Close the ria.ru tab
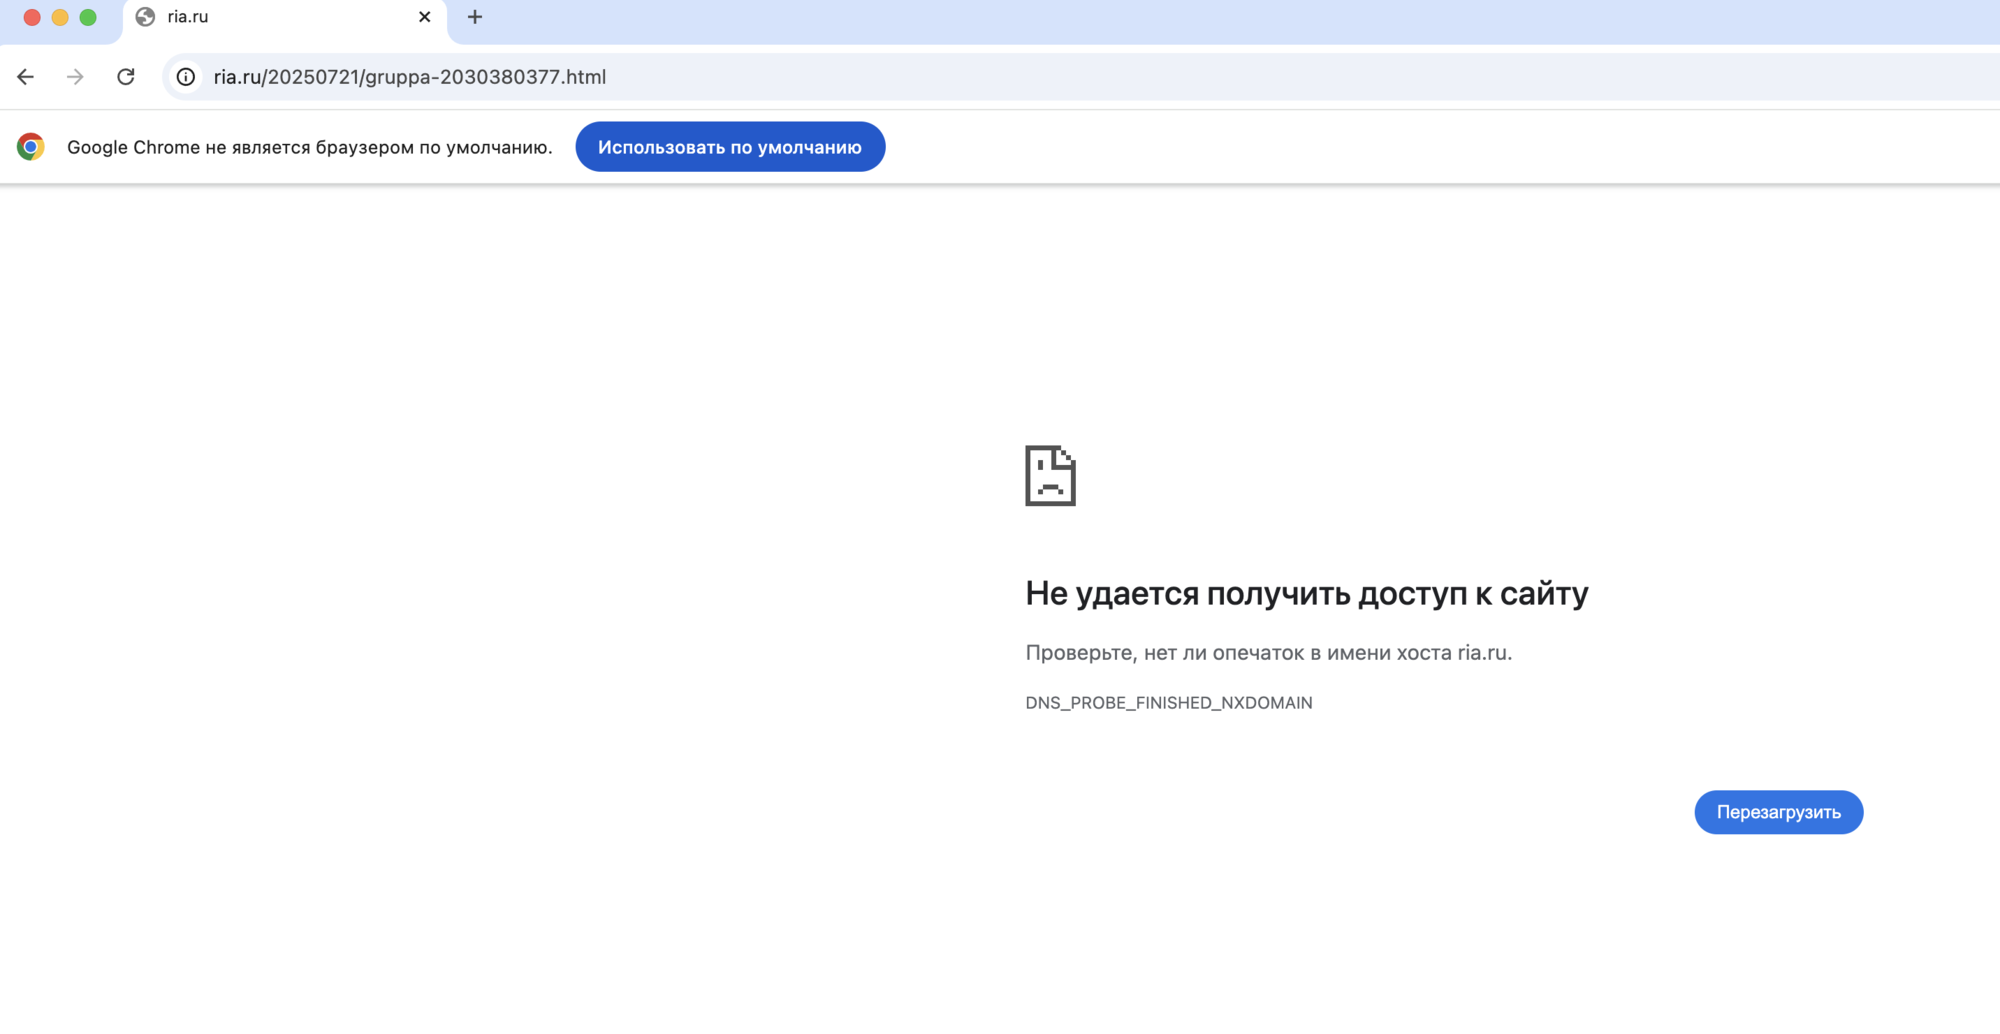Image resolution: width=2000 pixels, height=1034 pixels. [x=425, y=17]
